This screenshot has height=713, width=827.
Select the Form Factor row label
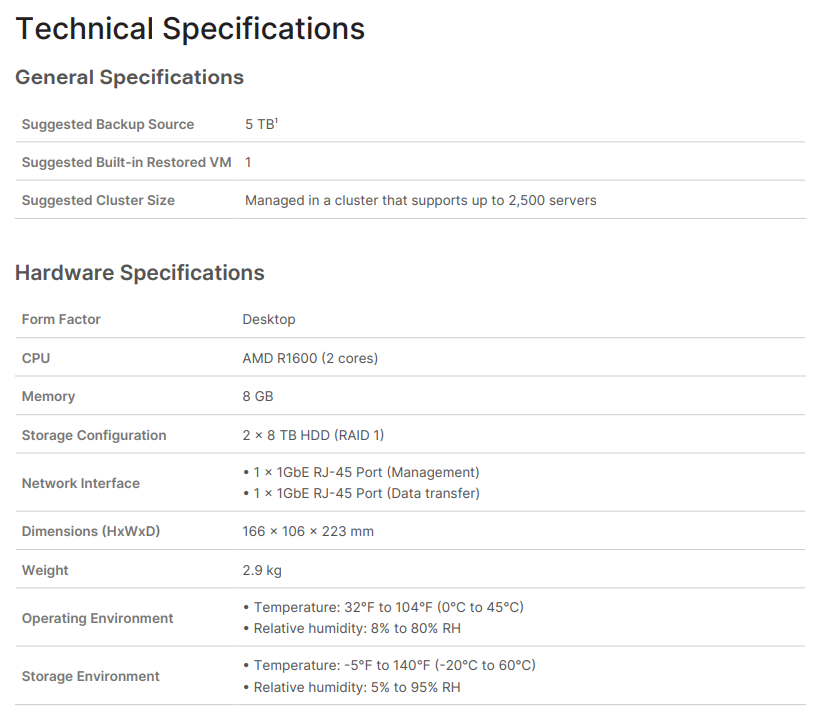(x=61, y=319)
